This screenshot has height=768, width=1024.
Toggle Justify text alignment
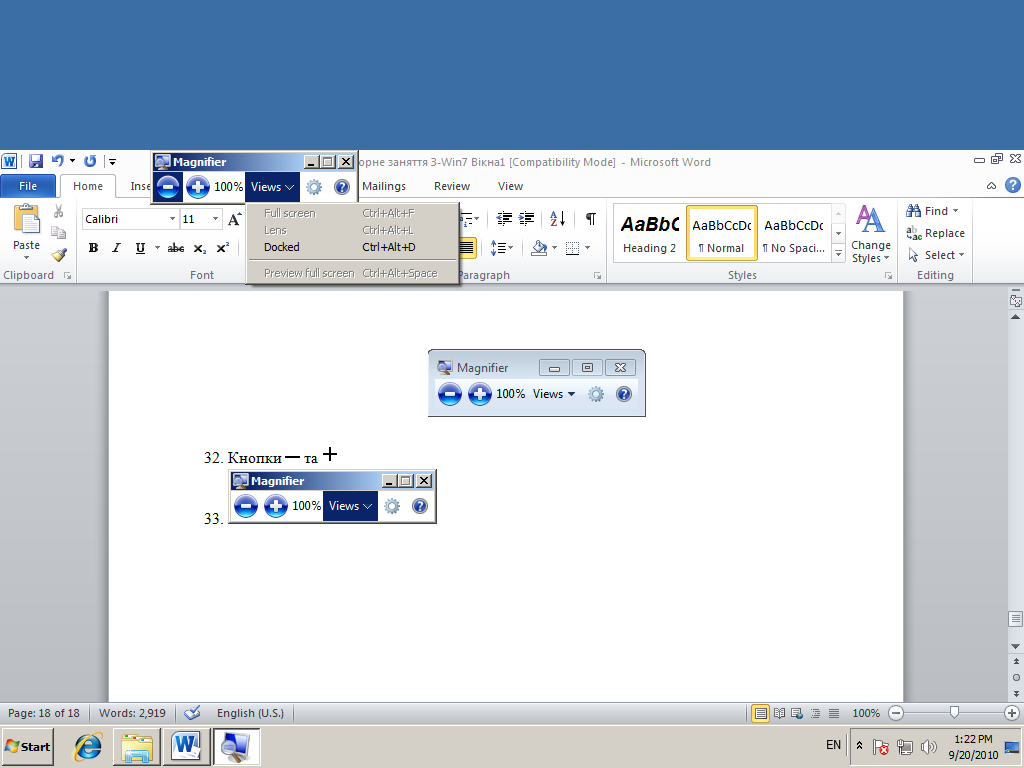coord(466,248)
